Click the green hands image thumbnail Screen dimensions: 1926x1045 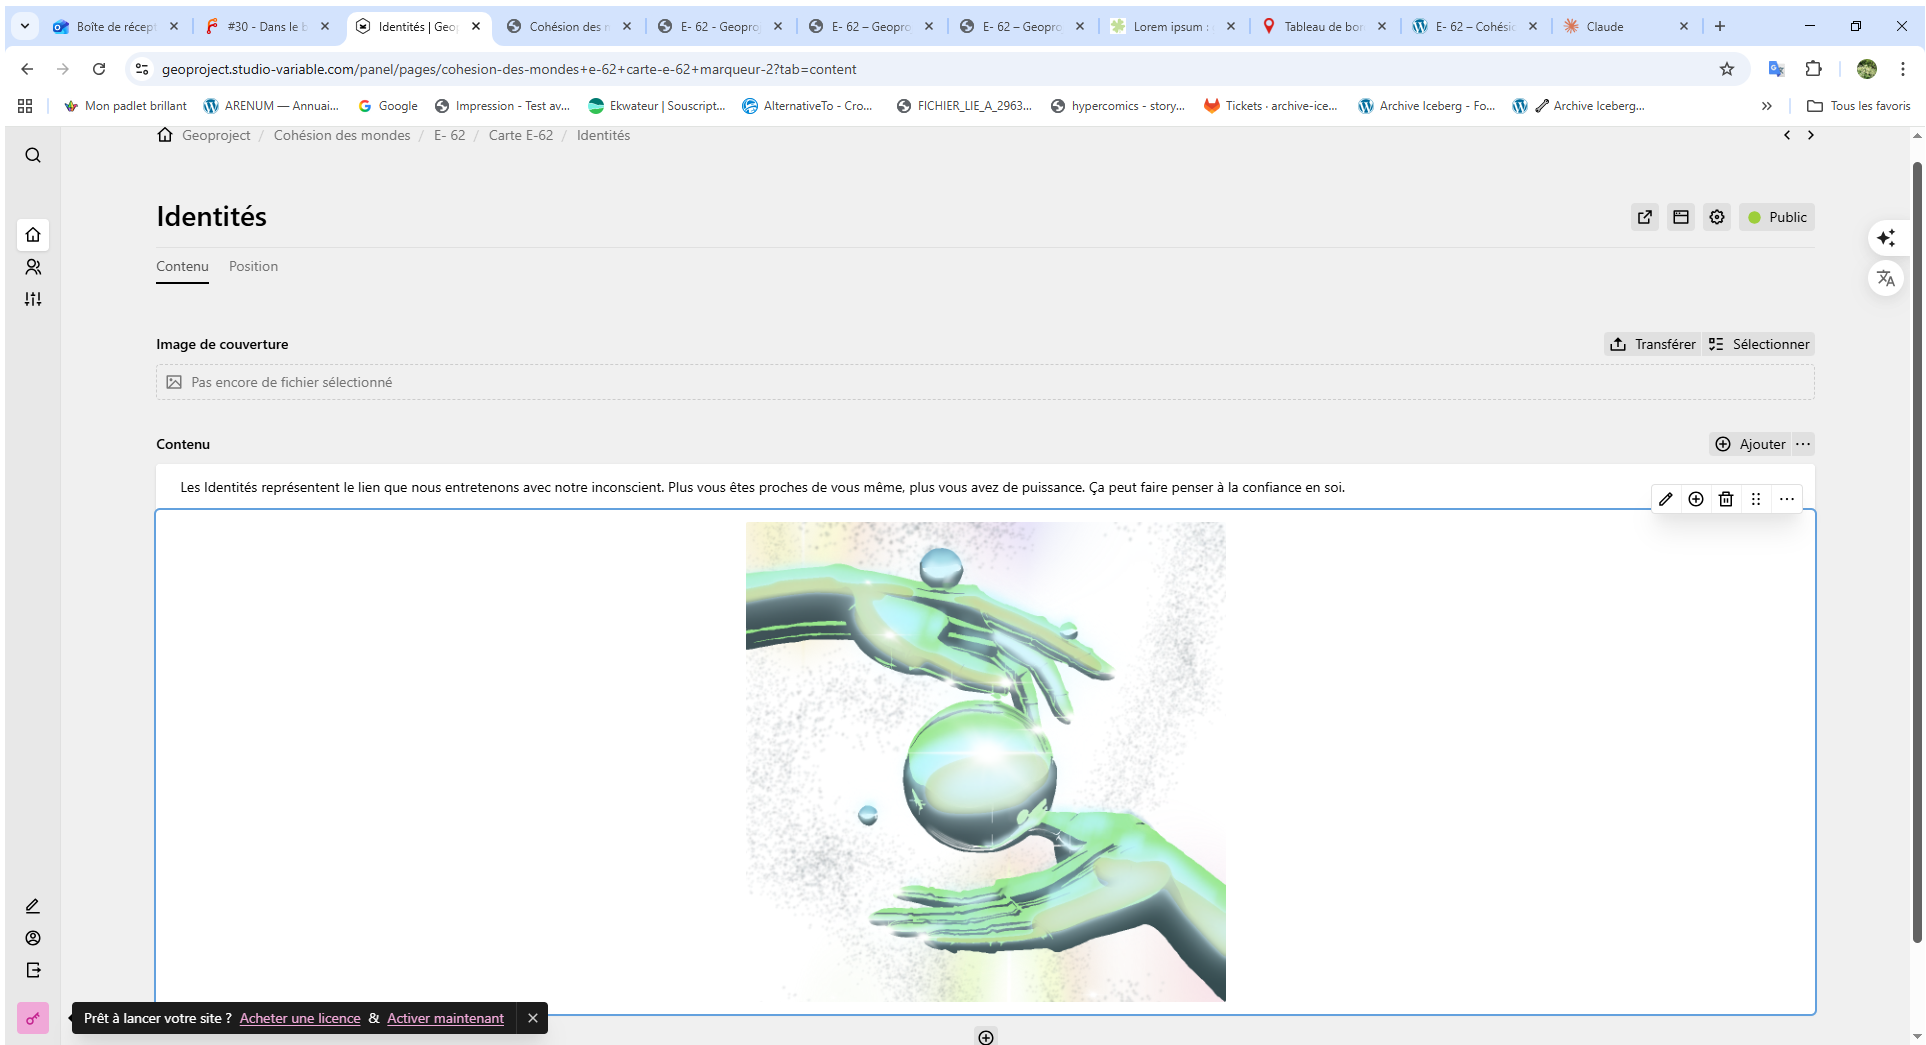click(x=985, y=761)
